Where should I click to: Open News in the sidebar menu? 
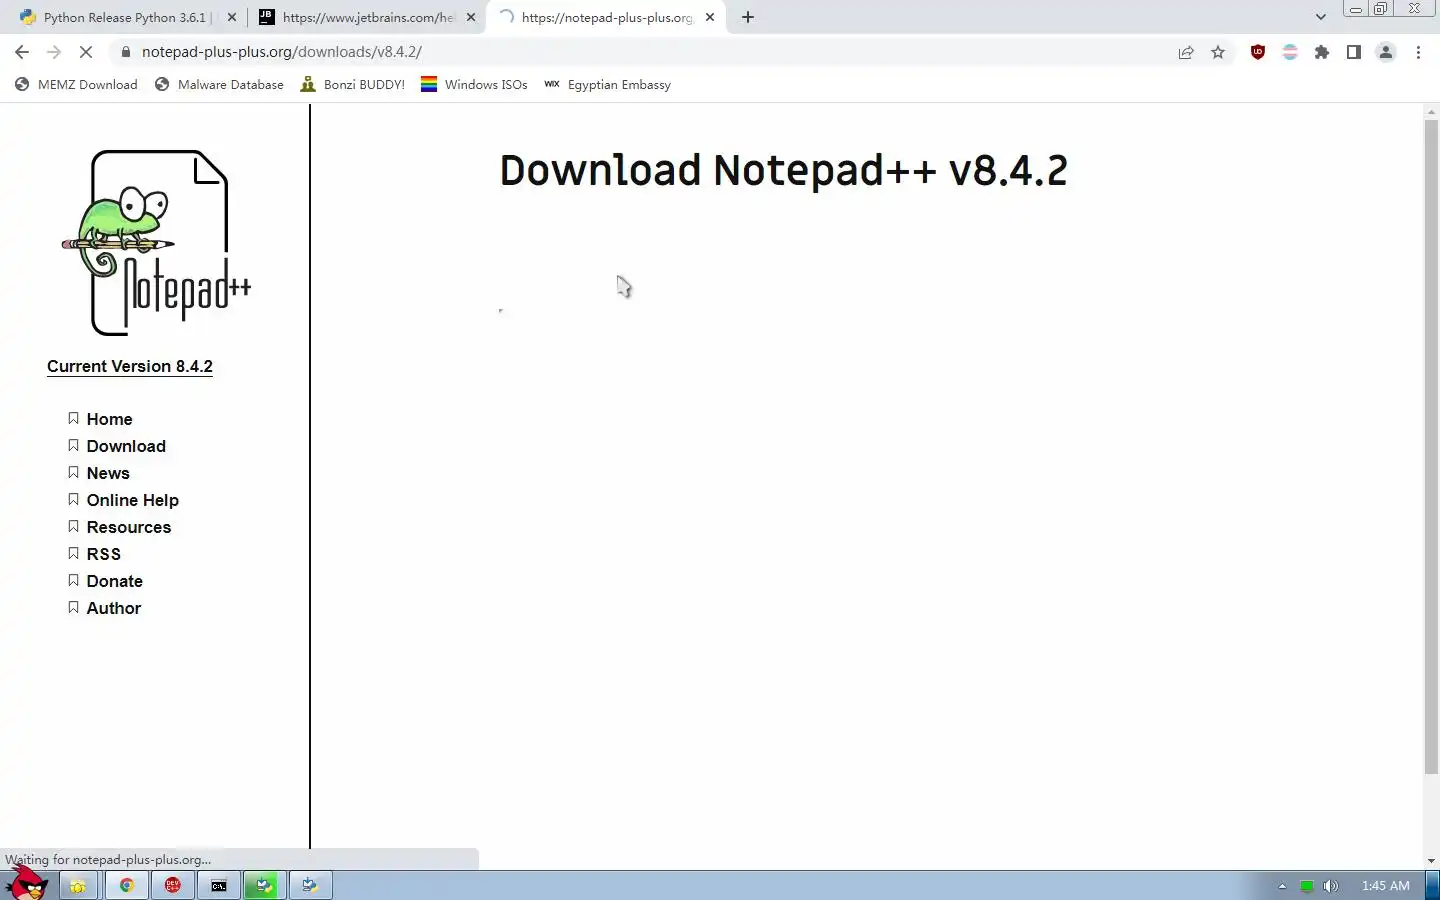(x=108, y=473)
